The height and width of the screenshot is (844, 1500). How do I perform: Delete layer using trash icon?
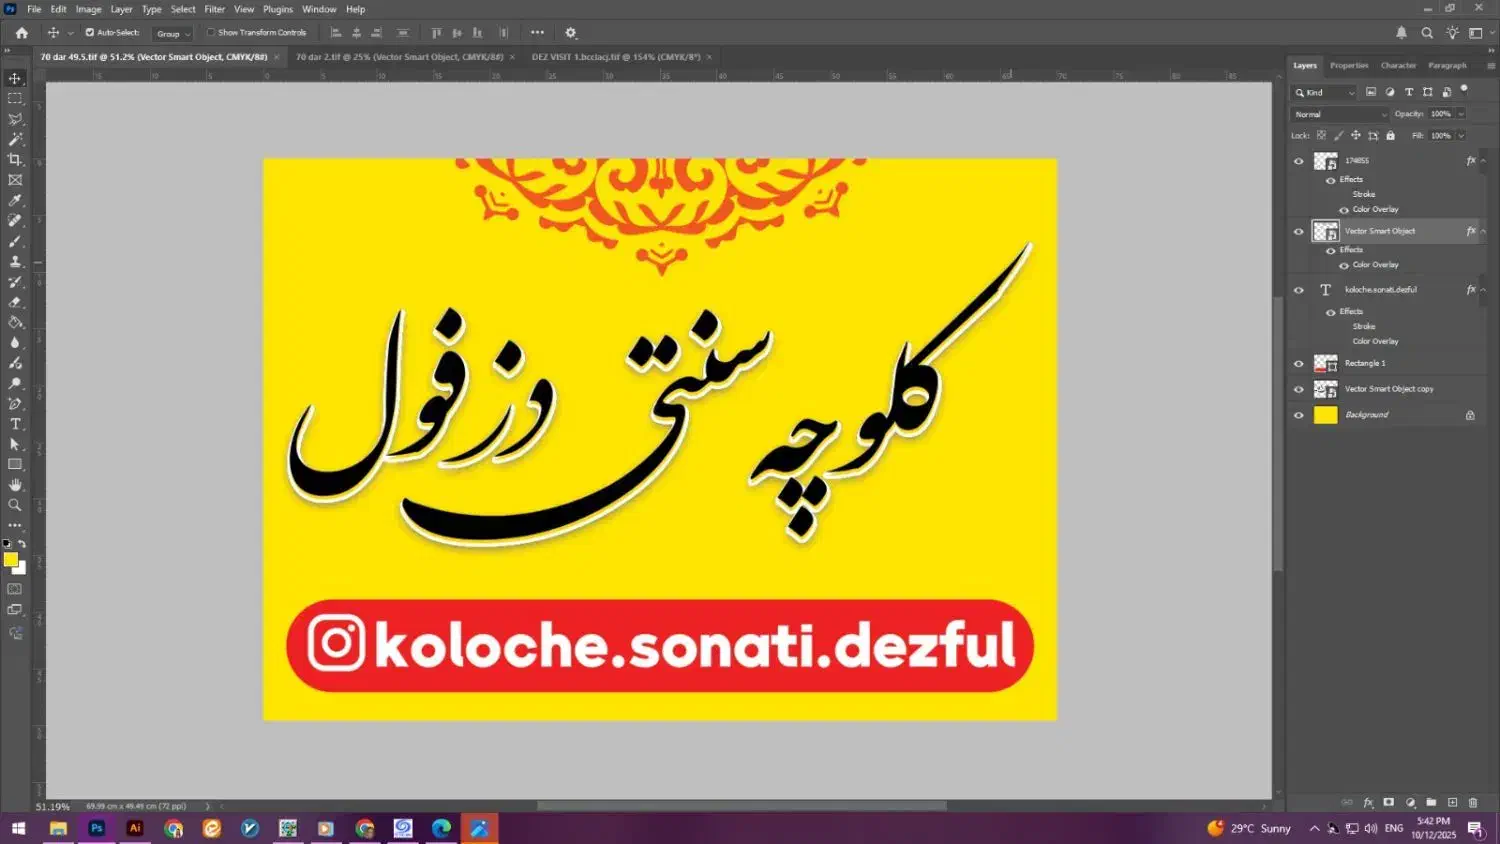pos(1473,802)
